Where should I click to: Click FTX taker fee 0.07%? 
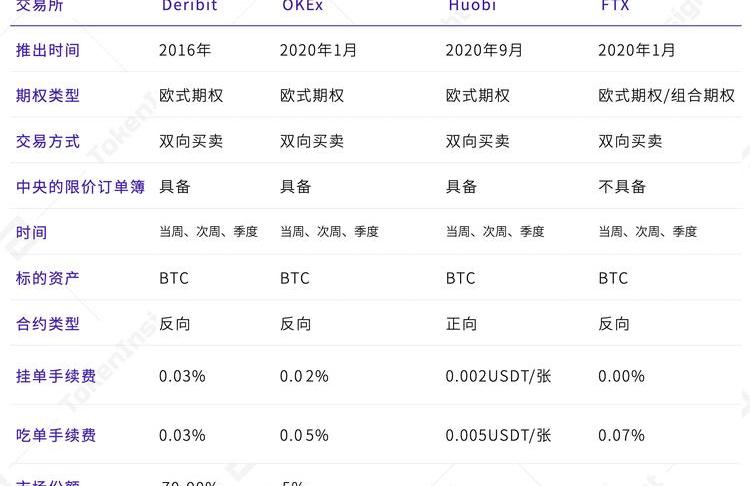pos(621,435)
